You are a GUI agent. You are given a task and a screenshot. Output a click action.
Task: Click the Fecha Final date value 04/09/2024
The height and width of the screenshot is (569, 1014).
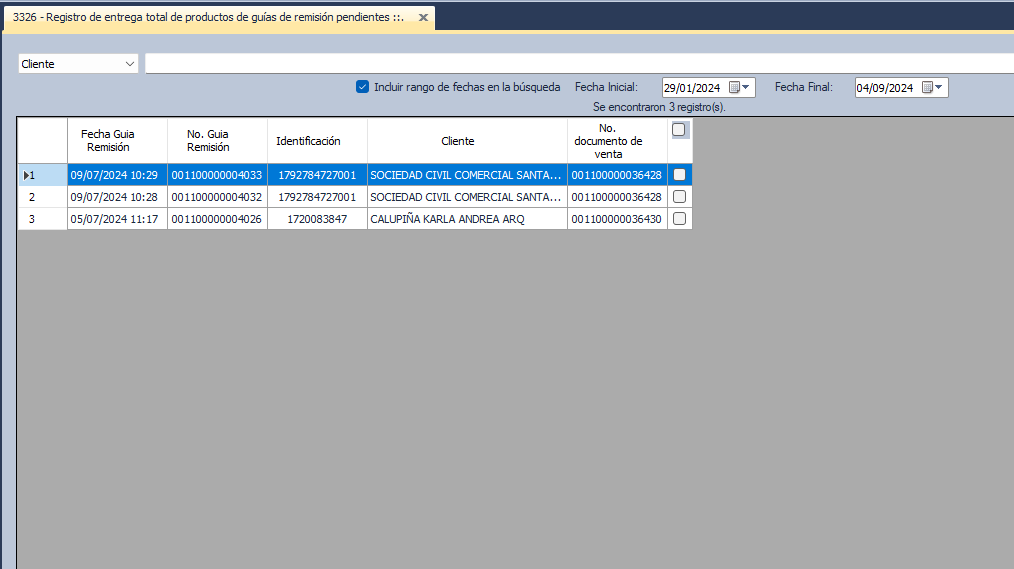tap(884, 88)
